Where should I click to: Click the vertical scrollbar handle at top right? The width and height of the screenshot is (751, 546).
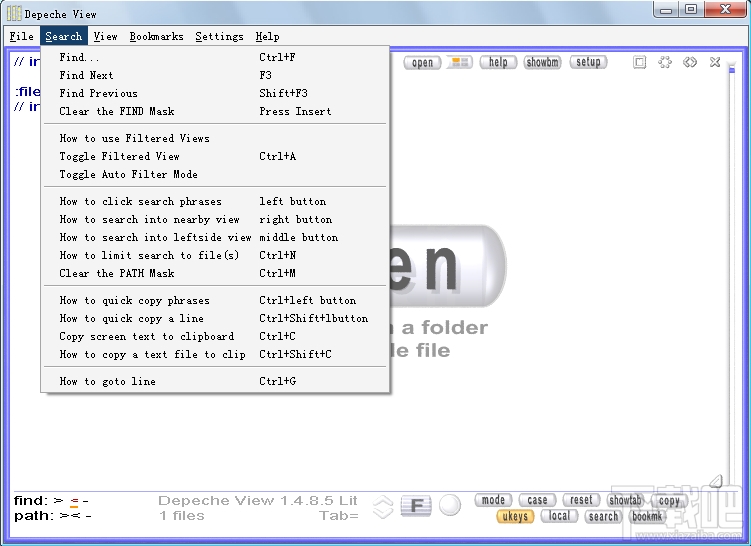(x=731, y=70)
